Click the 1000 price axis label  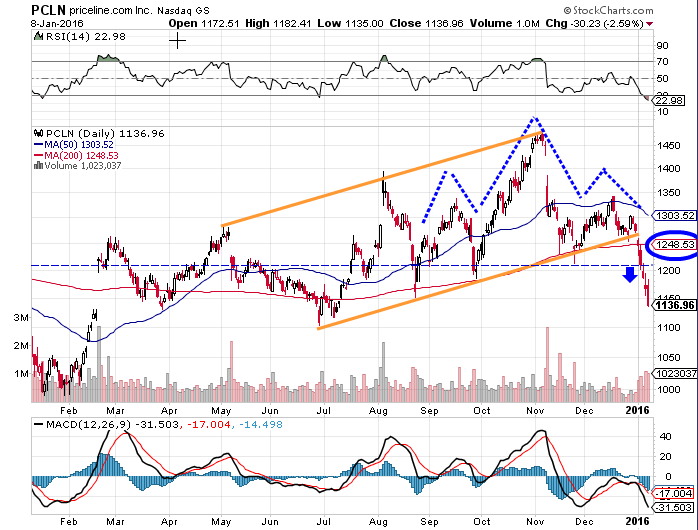click(x=669, y=390)
